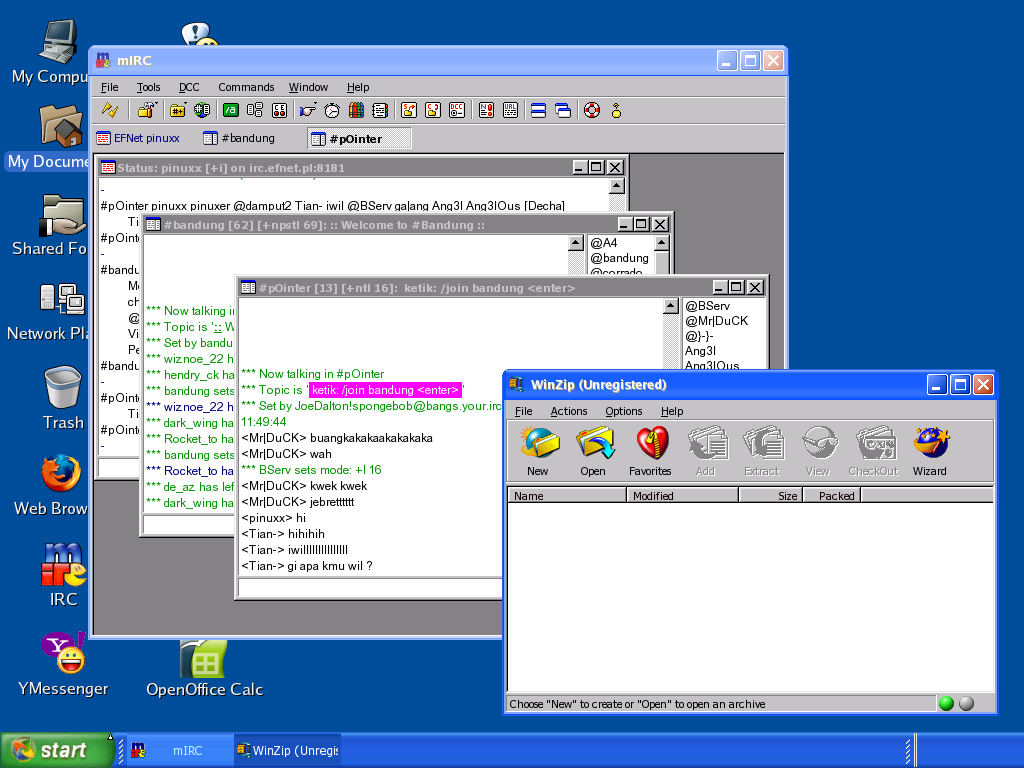Open the DCC menu in mIRC

189,87
